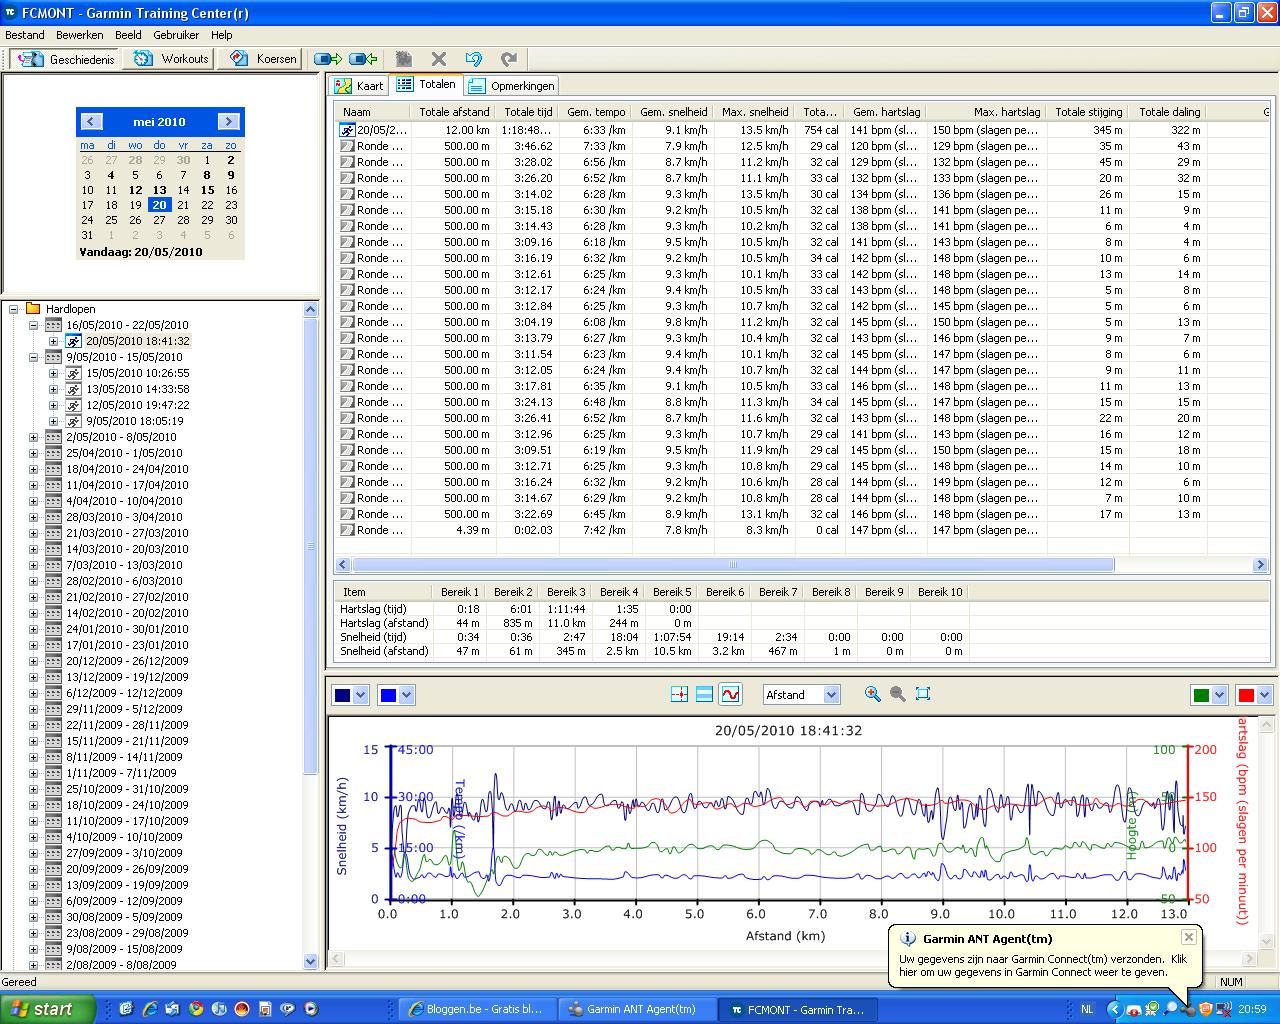Expand hidden tray icons arrow
This screenshot has height=1024, width=1280.
pyautogui.click(x=1115, y=1009)
